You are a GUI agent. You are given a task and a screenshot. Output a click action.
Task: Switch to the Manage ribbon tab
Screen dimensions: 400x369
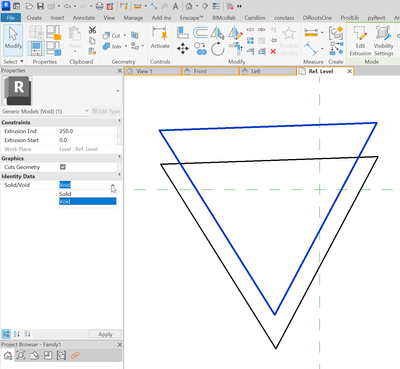(133, 18)
